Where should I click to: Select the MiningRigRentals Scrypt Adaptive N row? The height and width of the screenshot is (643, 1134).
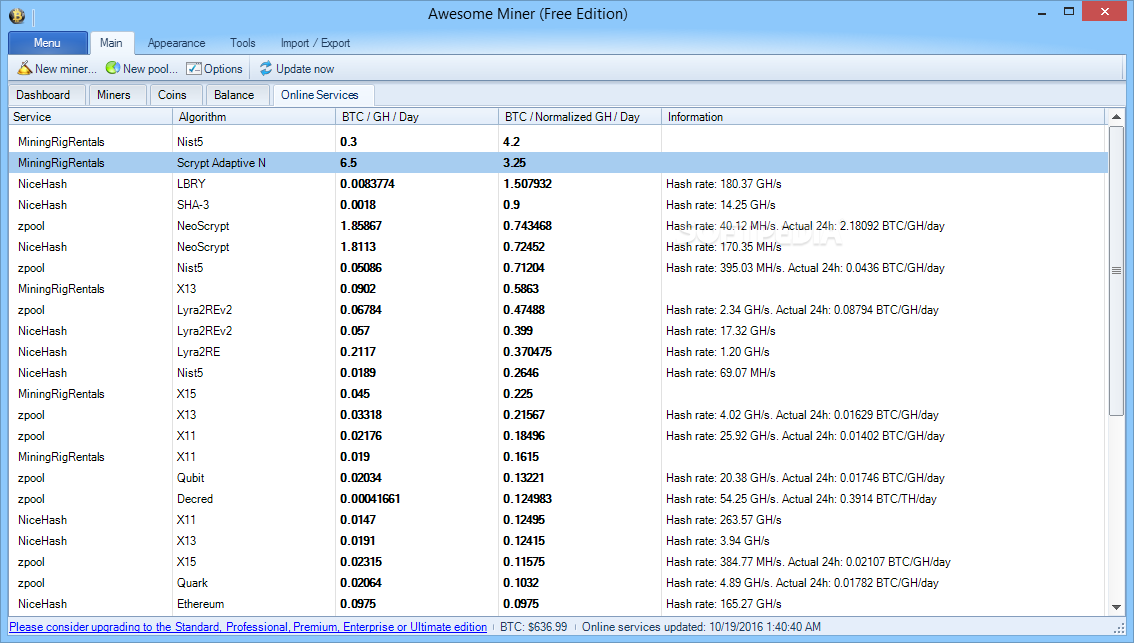[x=558, y=163]
